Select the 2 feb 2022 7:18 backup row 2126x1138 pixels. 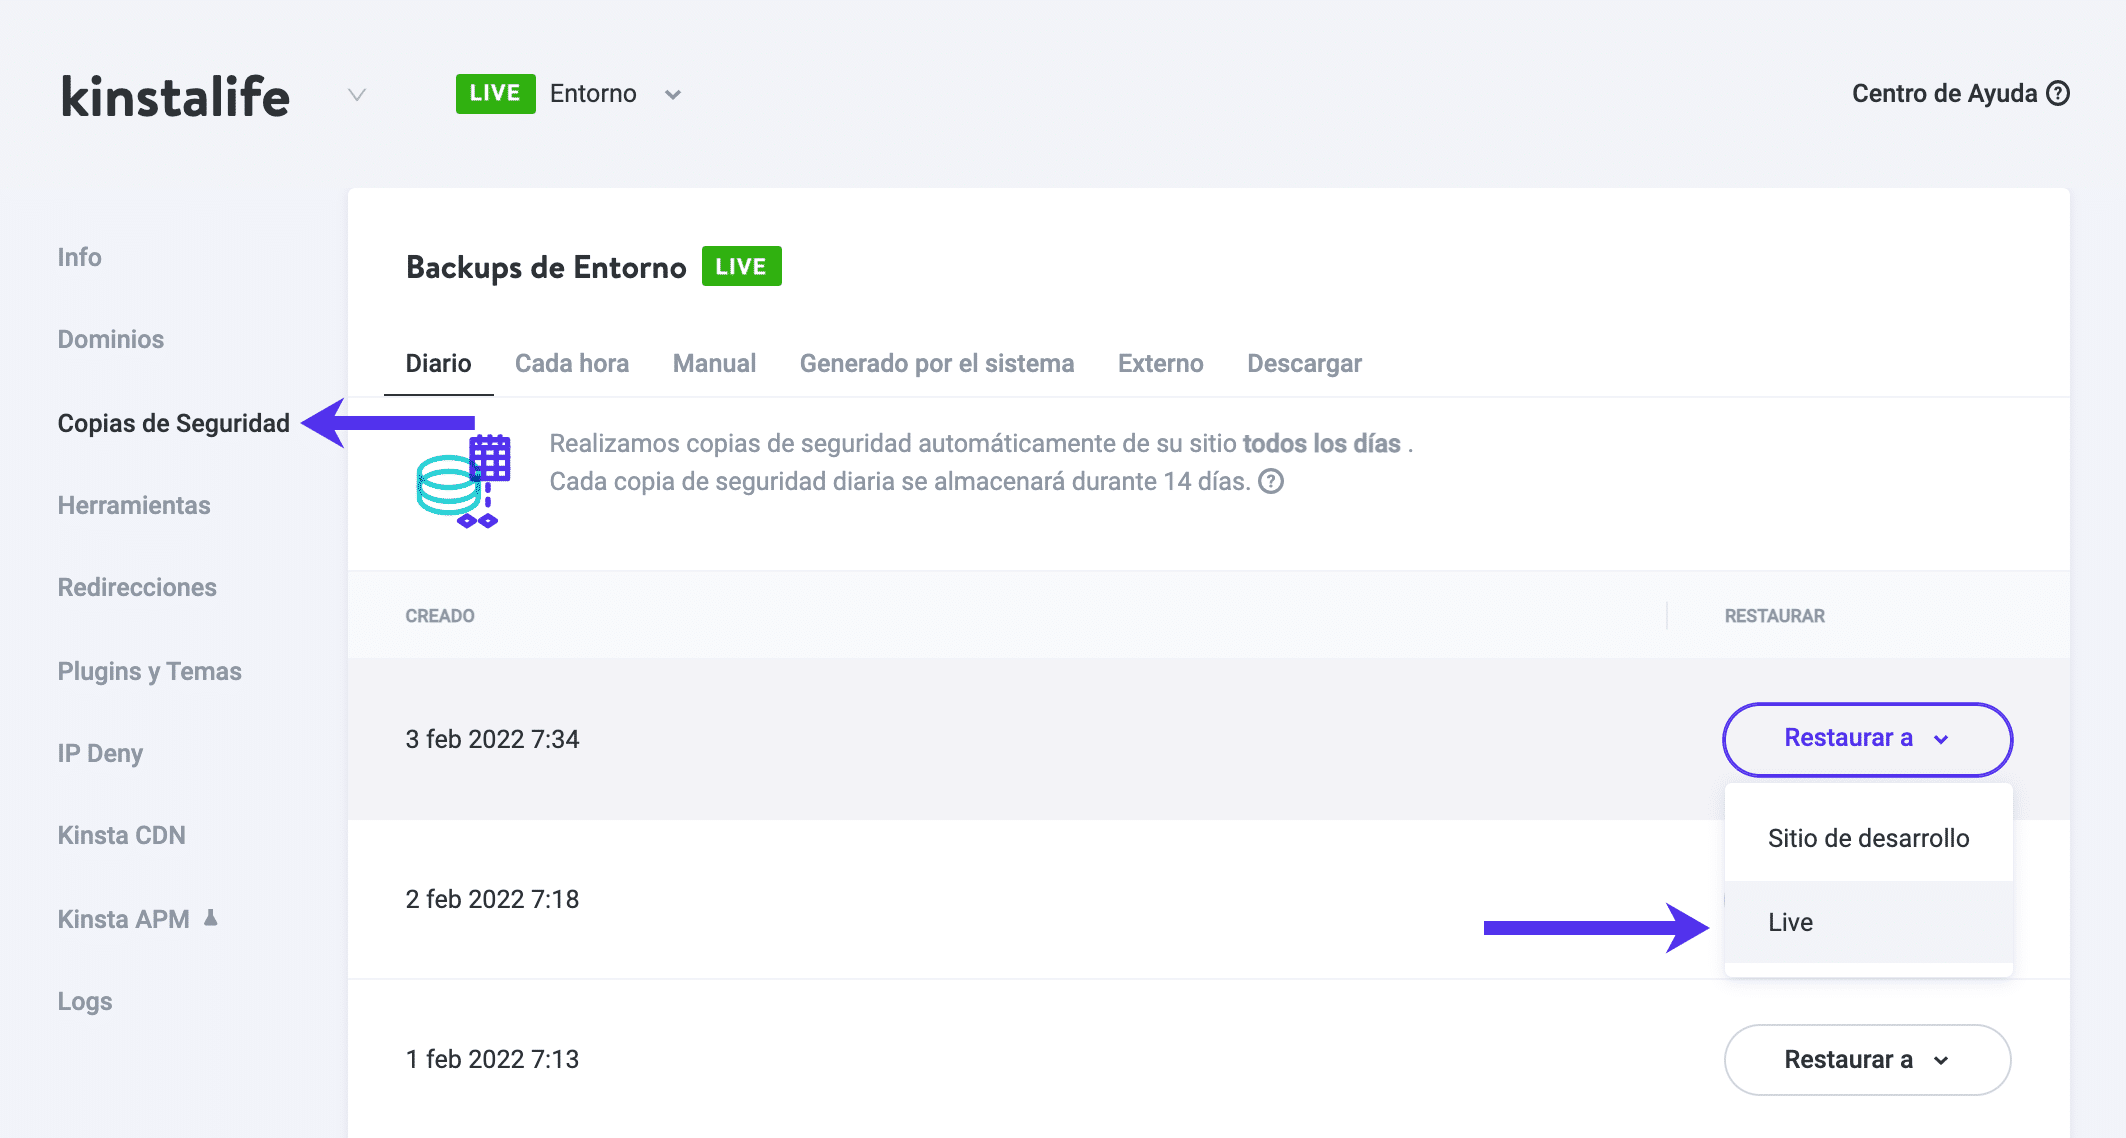(493, 900)
